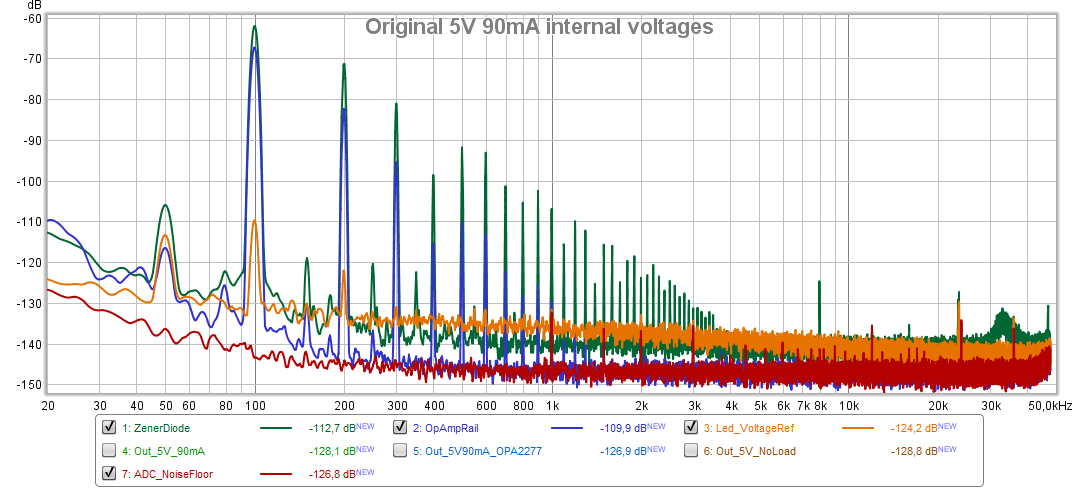The width and height of the screenshot is (1079, 488).
Task: Select the '3: Led_VoltageRef' legend label
Action: tap(747, 428)
